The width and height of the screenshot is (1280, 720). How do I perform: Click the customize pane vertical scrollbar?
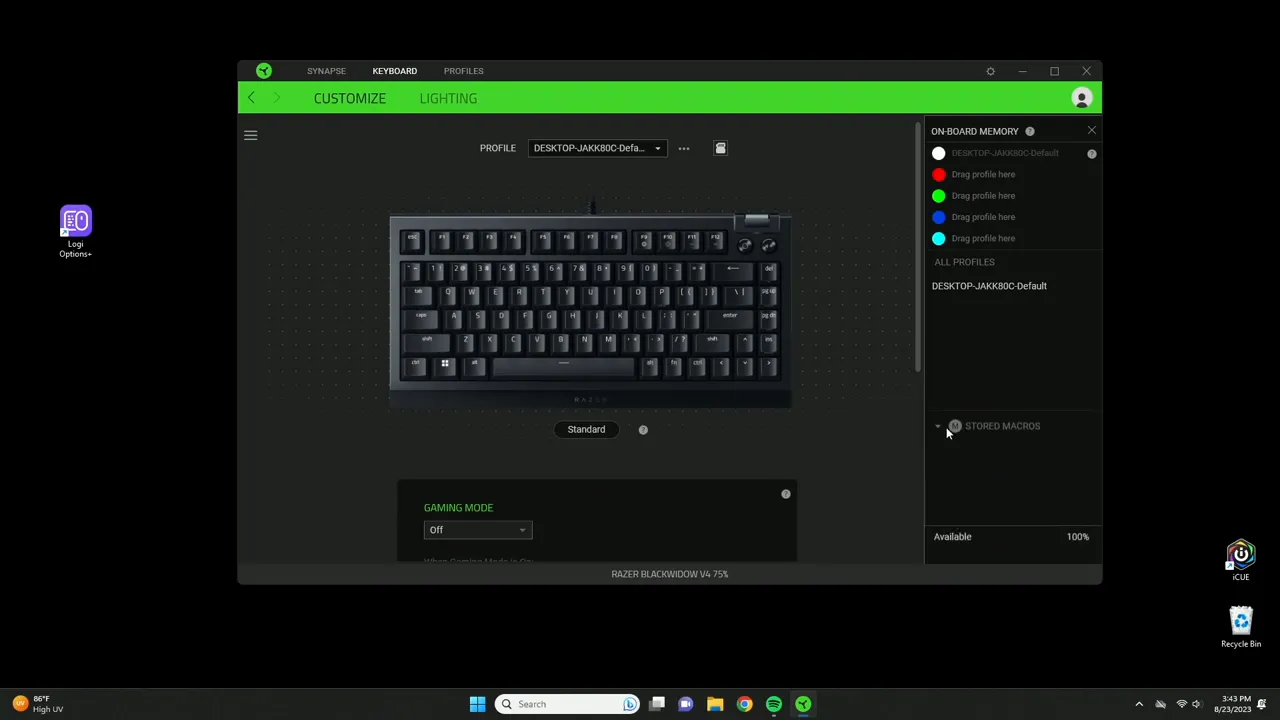pos(917,249)
